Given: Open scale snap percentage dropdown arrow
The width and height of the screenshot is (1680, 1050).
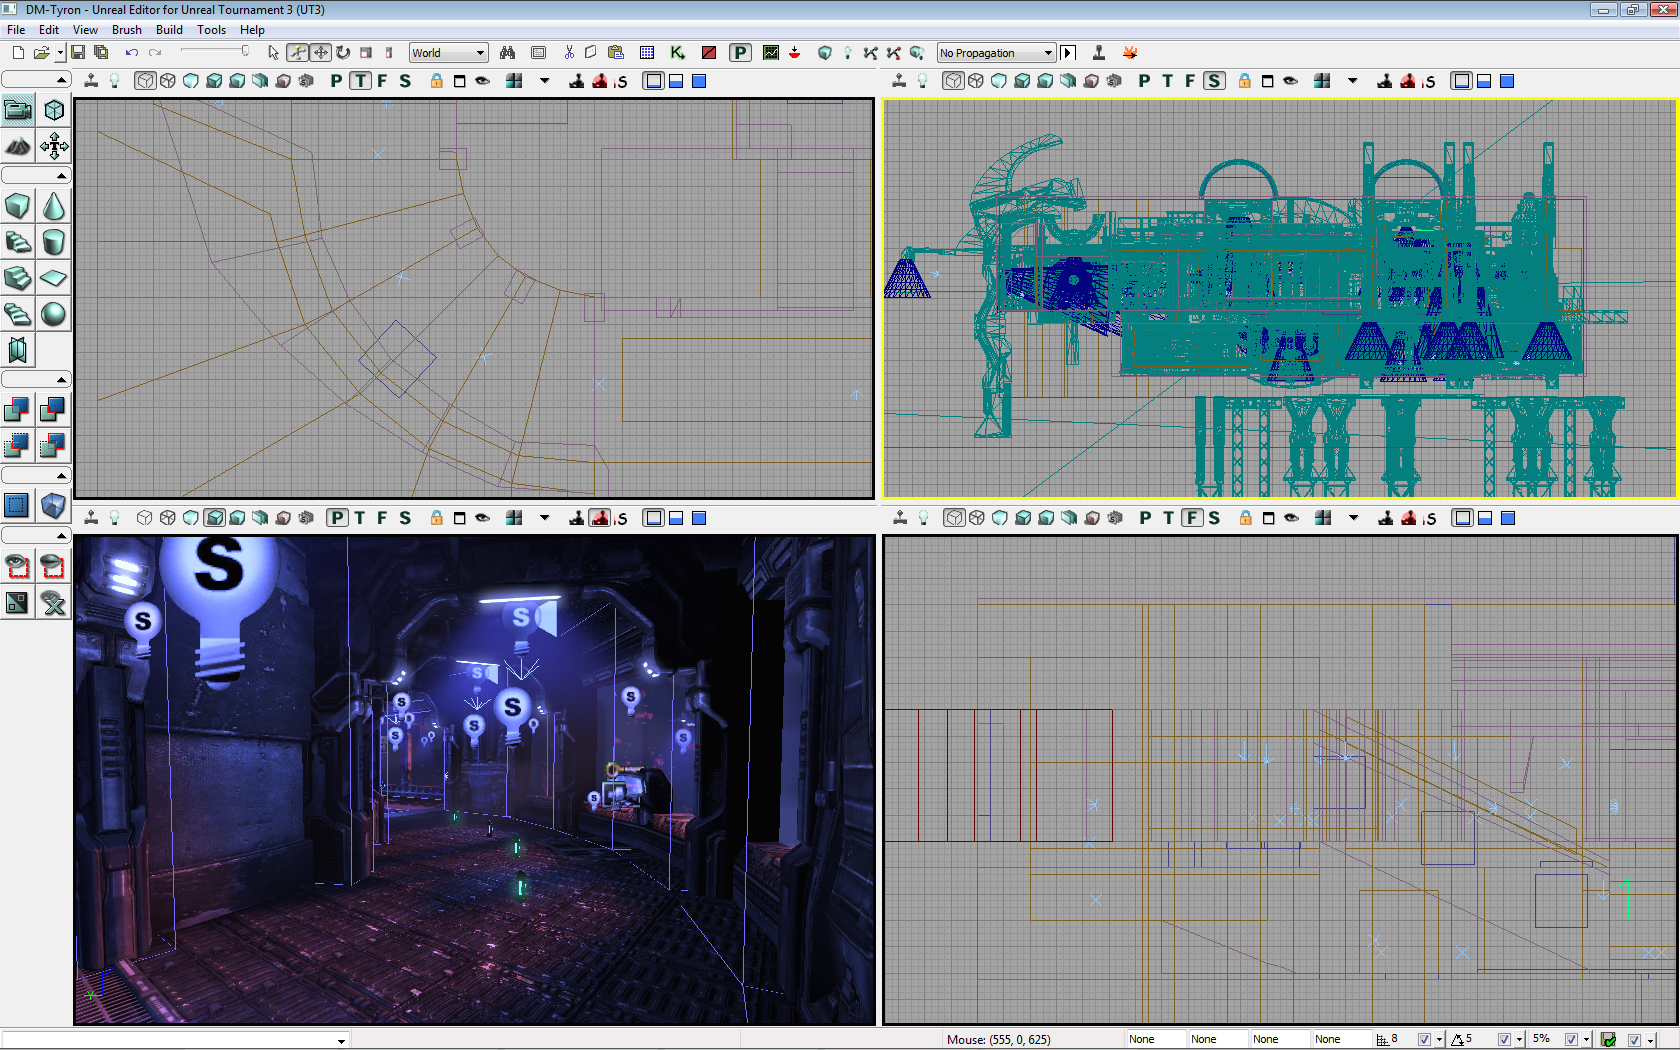Looking at the screenshot, I should (x=1587, y=1040).
